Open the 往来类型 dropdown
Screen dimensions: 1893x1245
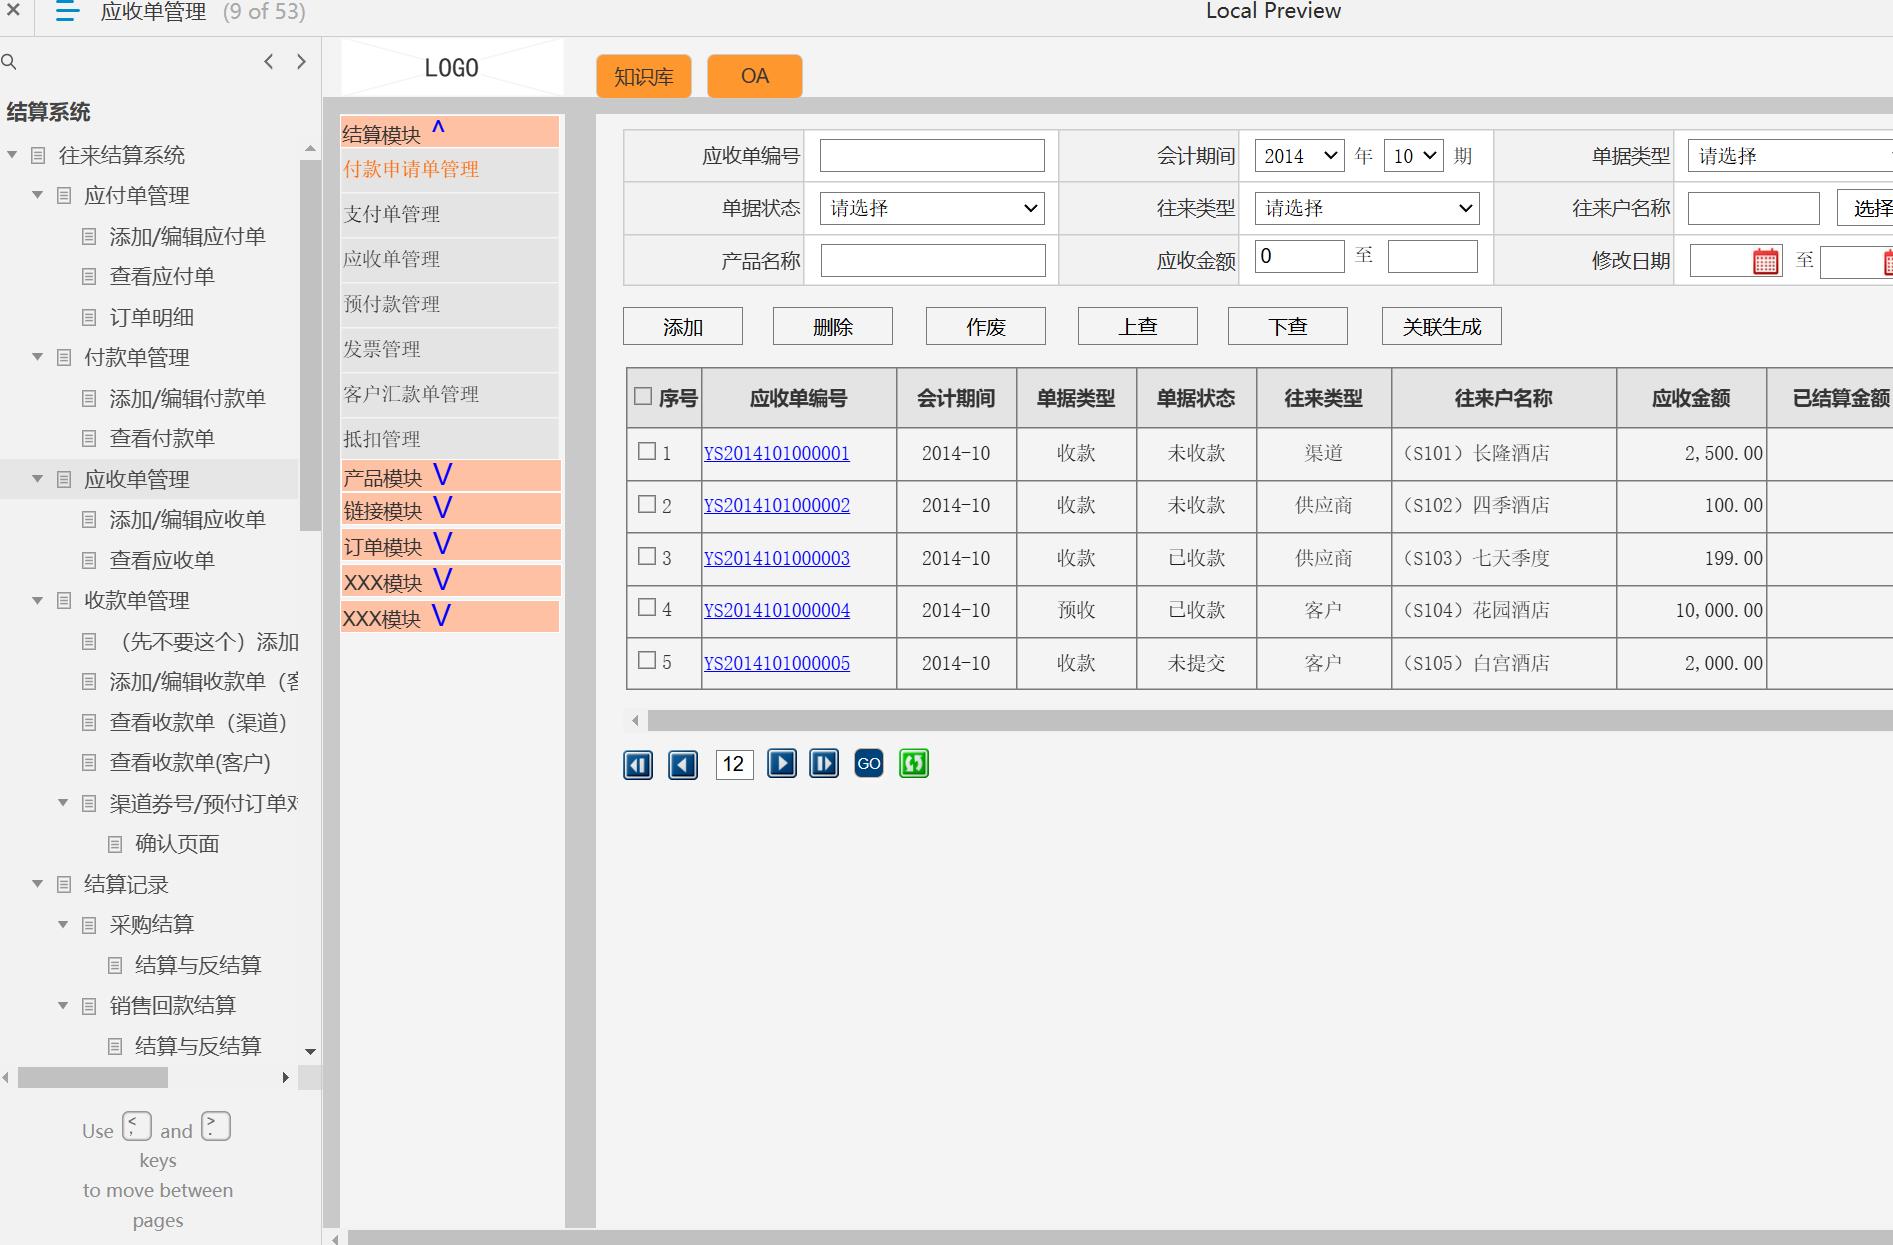[x=1367, y=208]
